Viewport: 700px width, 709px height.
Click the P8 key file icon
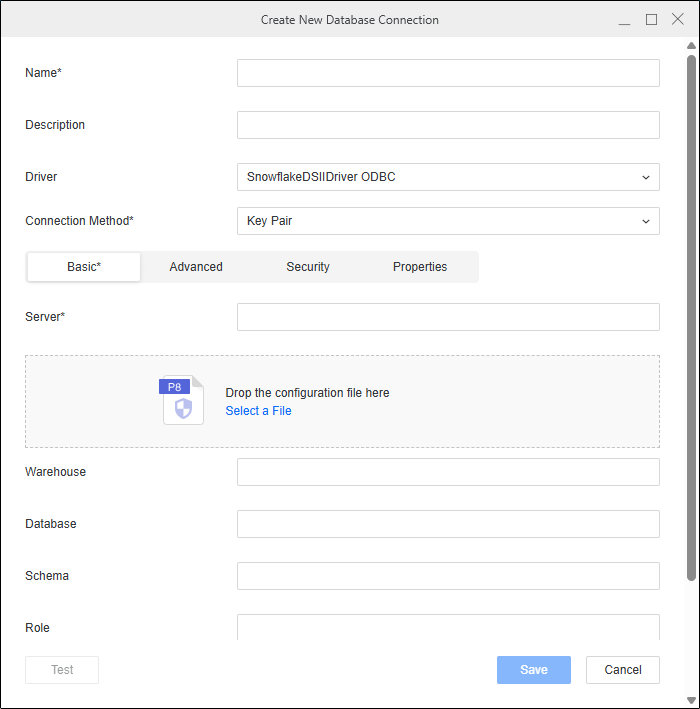pyautogui.click(x=182, y=400)
